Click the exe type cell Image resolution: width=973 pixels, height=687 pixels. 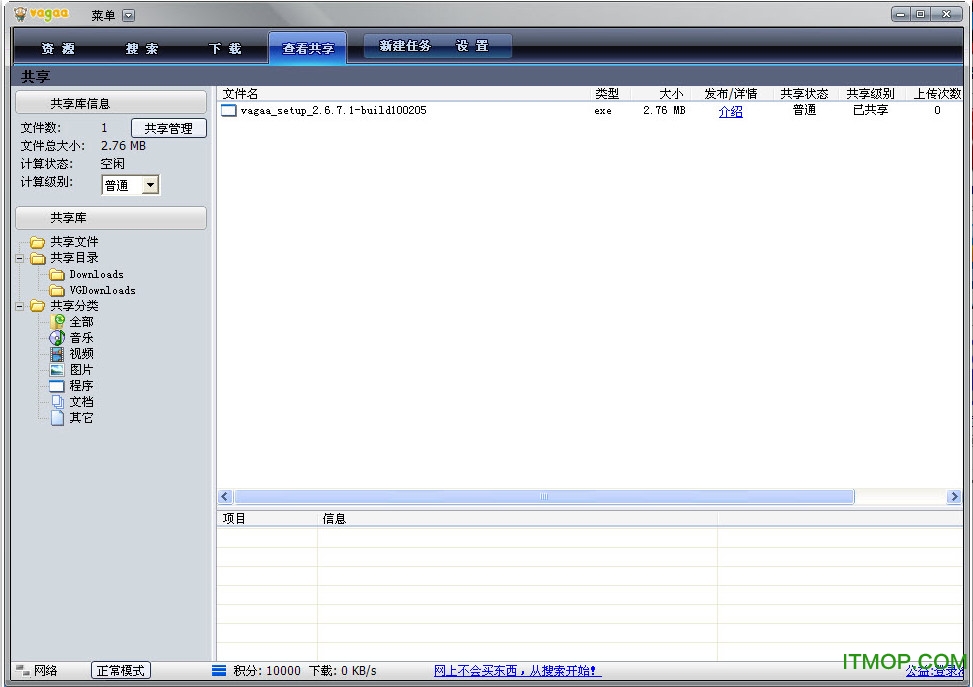point(603,111)
